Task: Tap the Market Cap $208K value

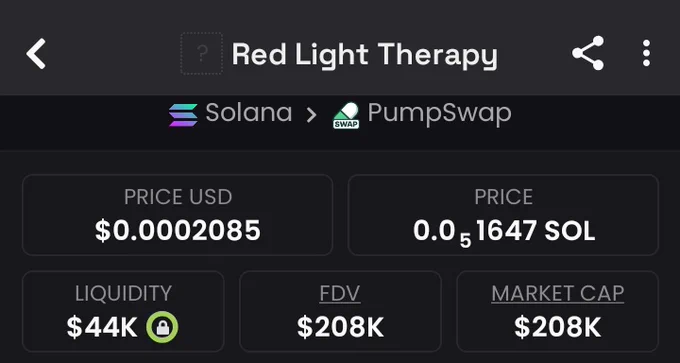Action: 558,327
